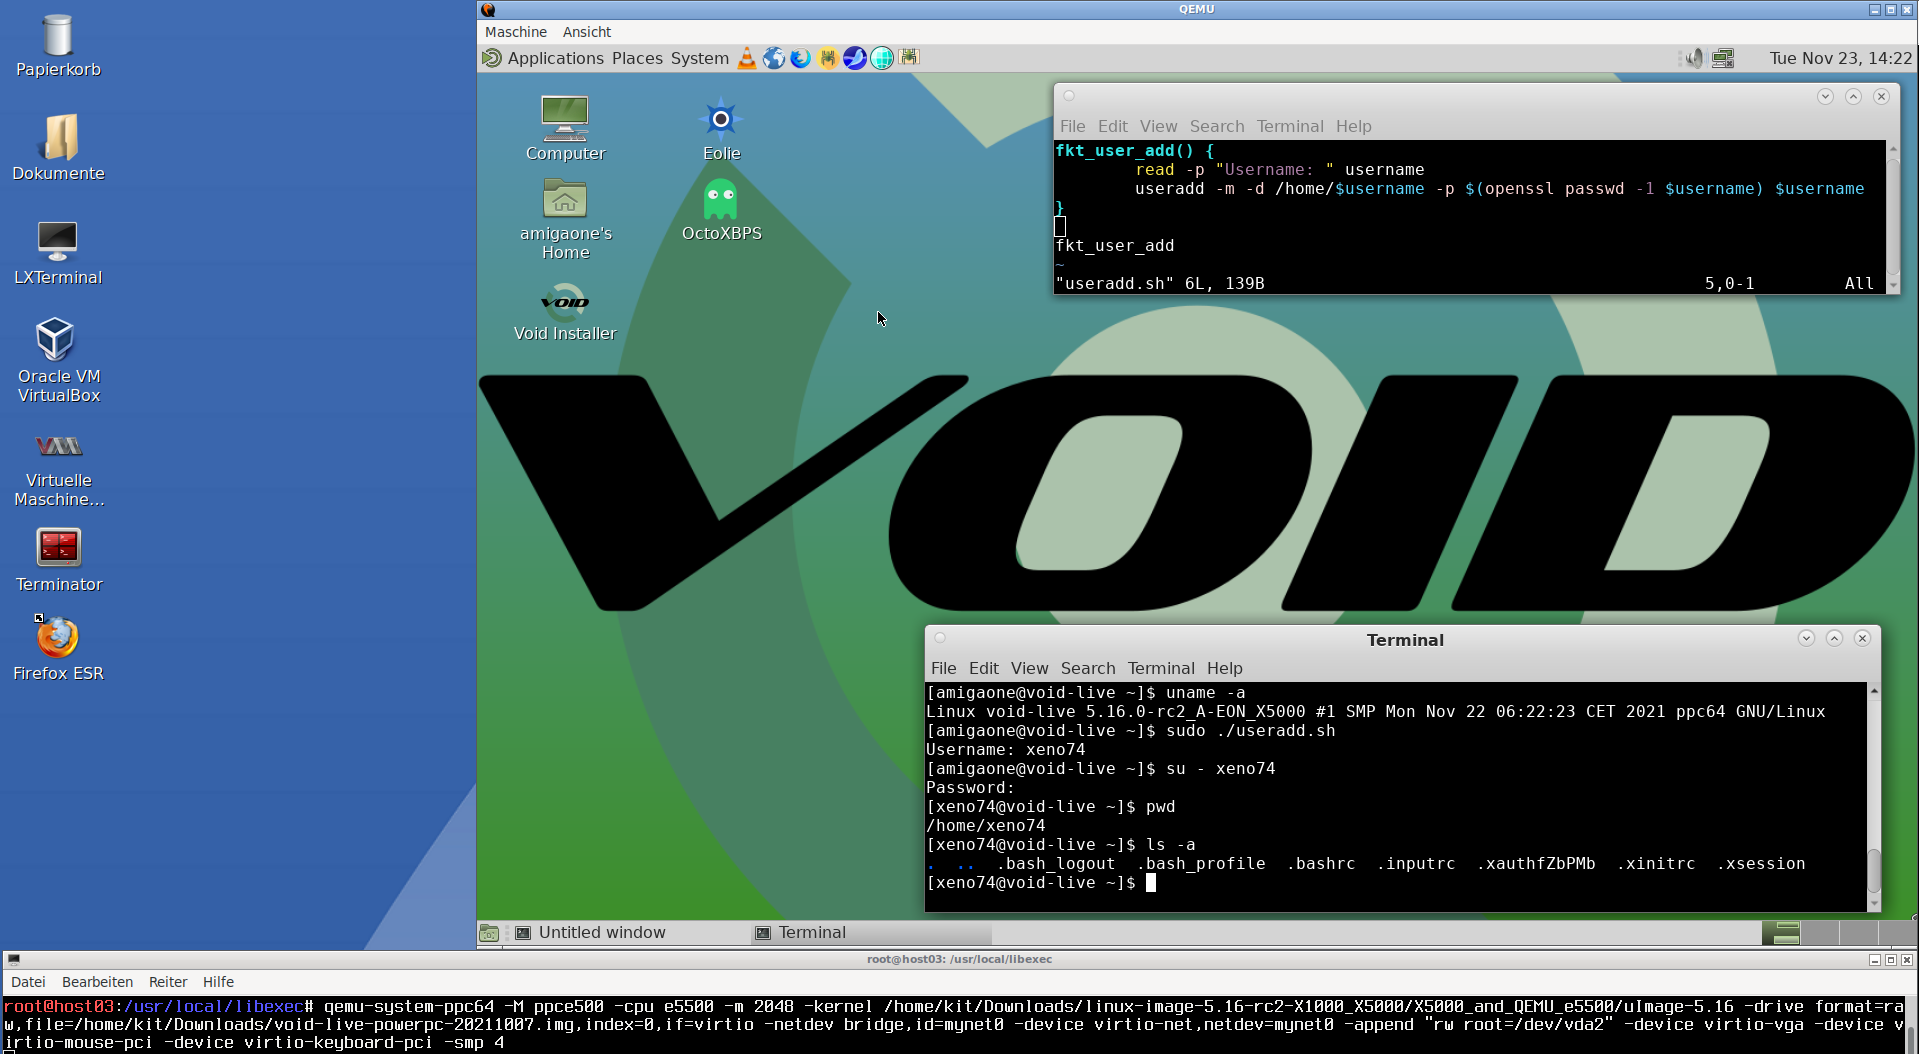Open the Dokumente folder icon
The width and height of the screenshot is (1919, 1054).
58,148
